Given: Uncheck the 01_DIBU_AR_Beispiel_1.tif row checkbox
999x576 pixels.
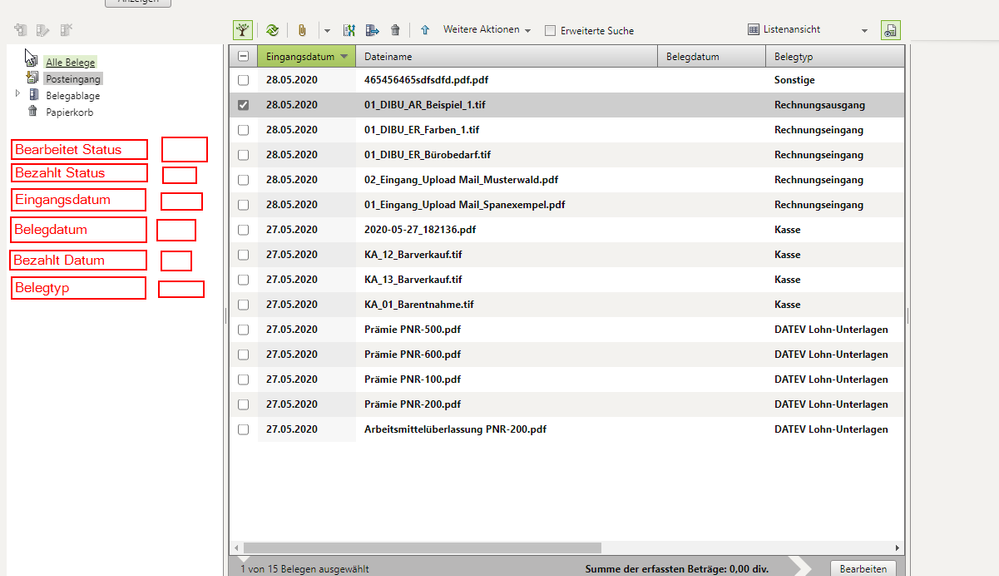Looking at the screenshot, I should click(x=243, y=105).
